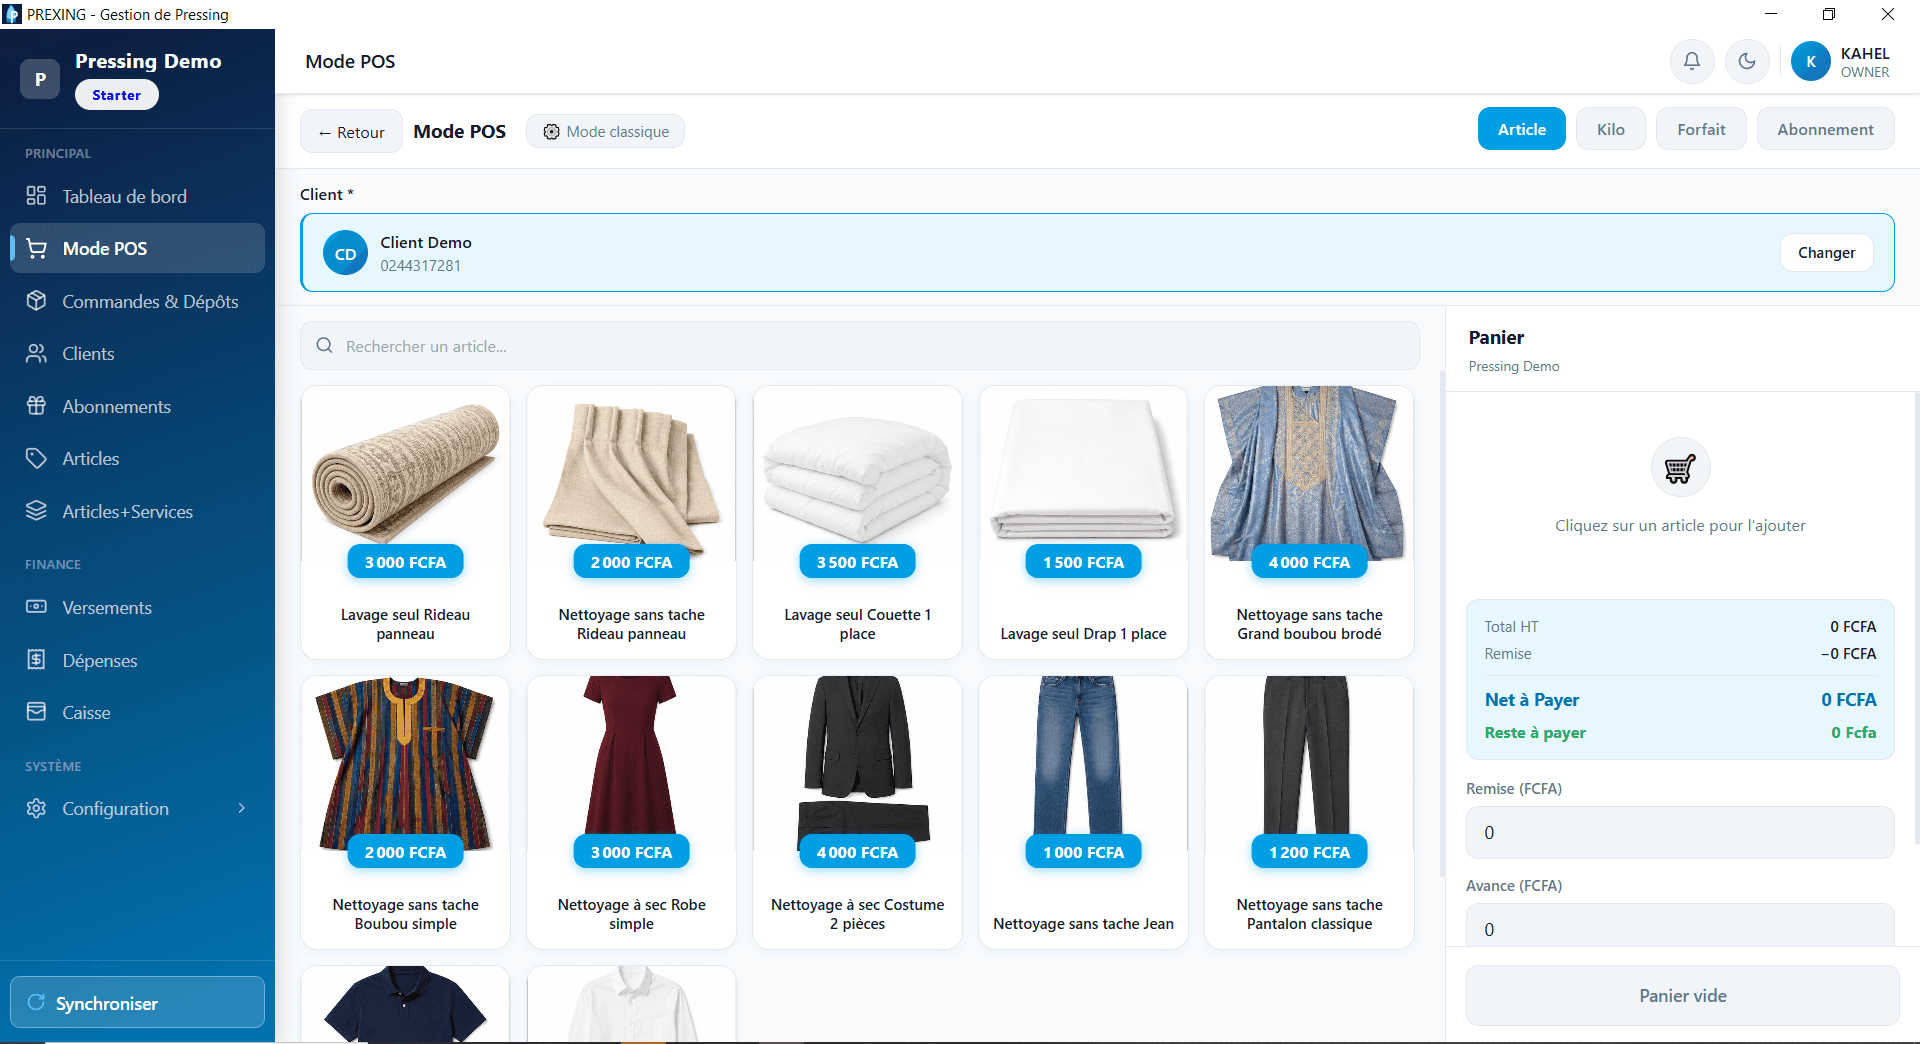Click the search magnifier icon
The height and width of the screenshot is (1044, 1920).
coord(324,346)
